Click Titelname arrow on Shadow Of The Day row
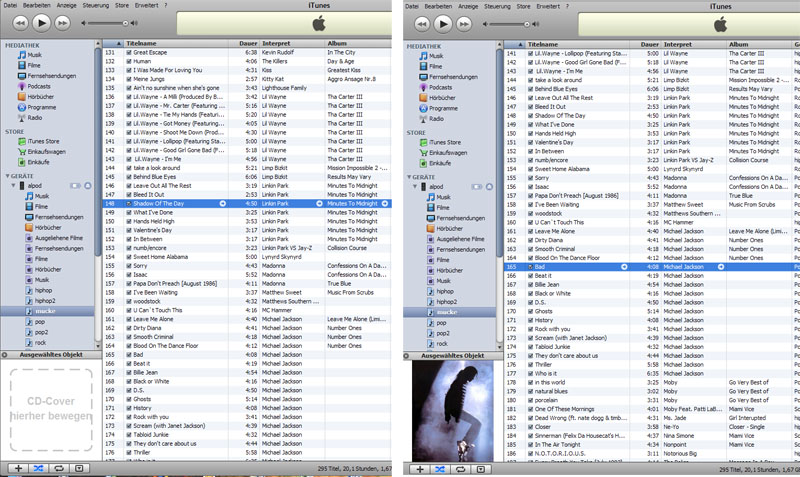The width and height of the screenshot is (800, 477). click(x=222, y=204)
